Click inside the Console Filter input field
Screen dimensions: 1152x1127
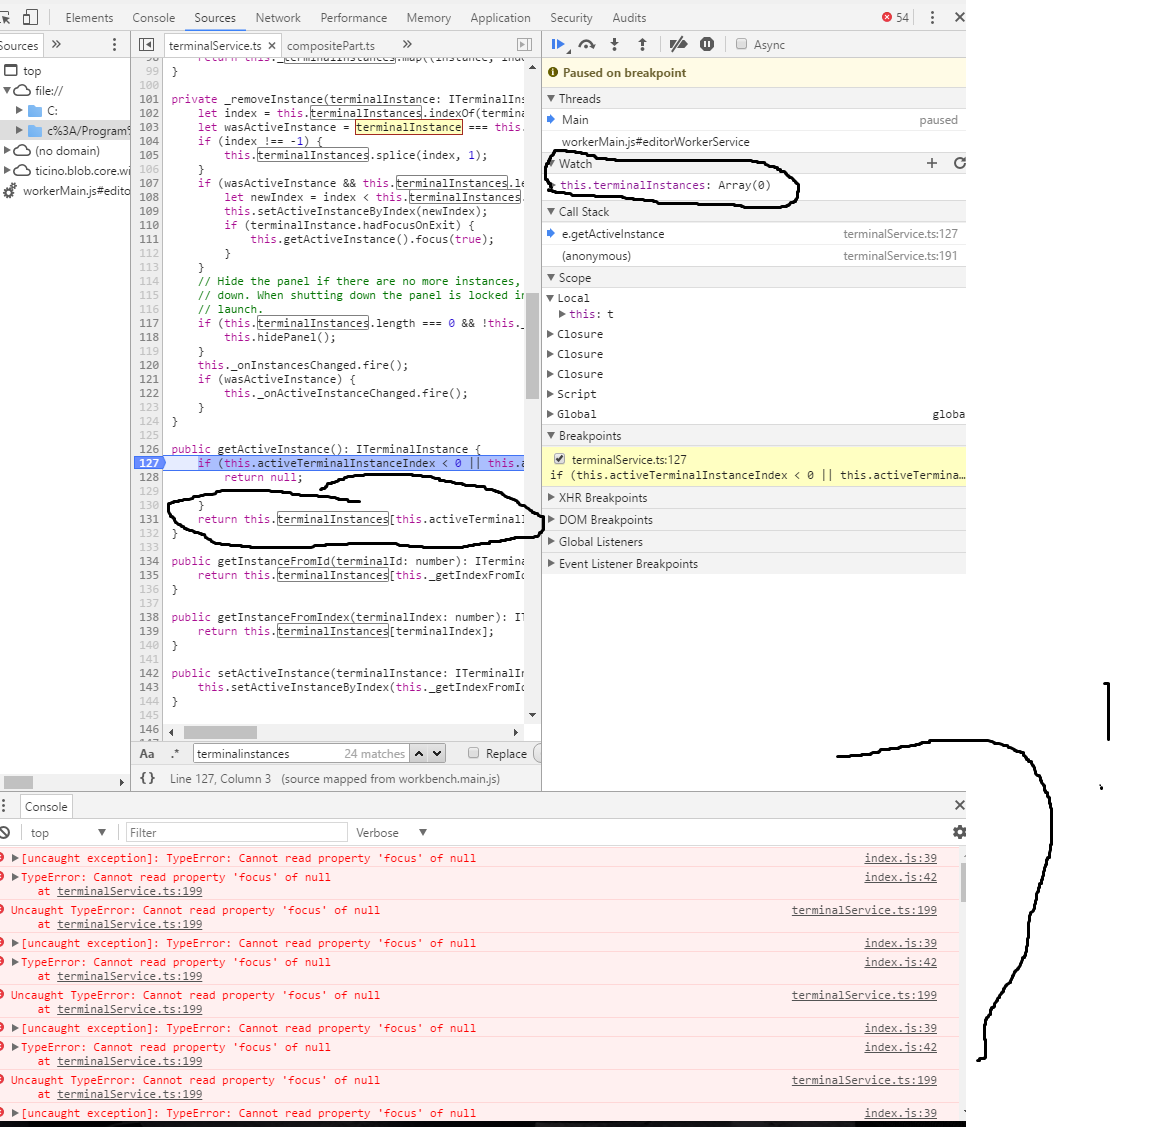236,832
